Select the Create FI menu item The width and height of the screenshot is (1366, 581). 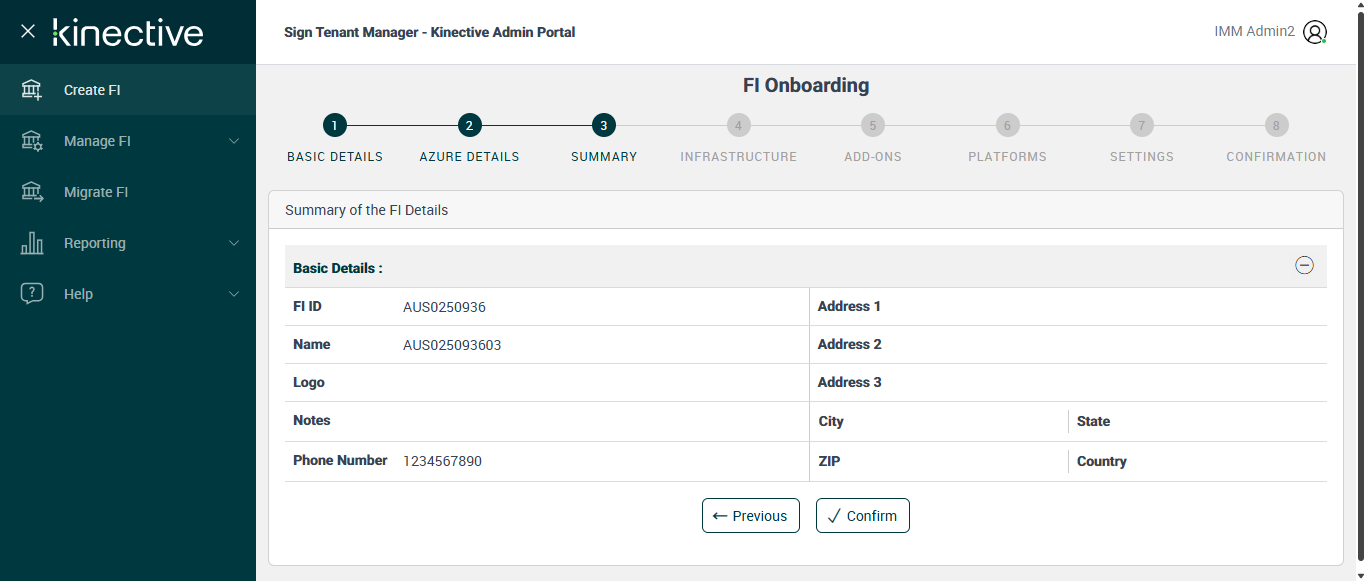[x=92, y=90]
